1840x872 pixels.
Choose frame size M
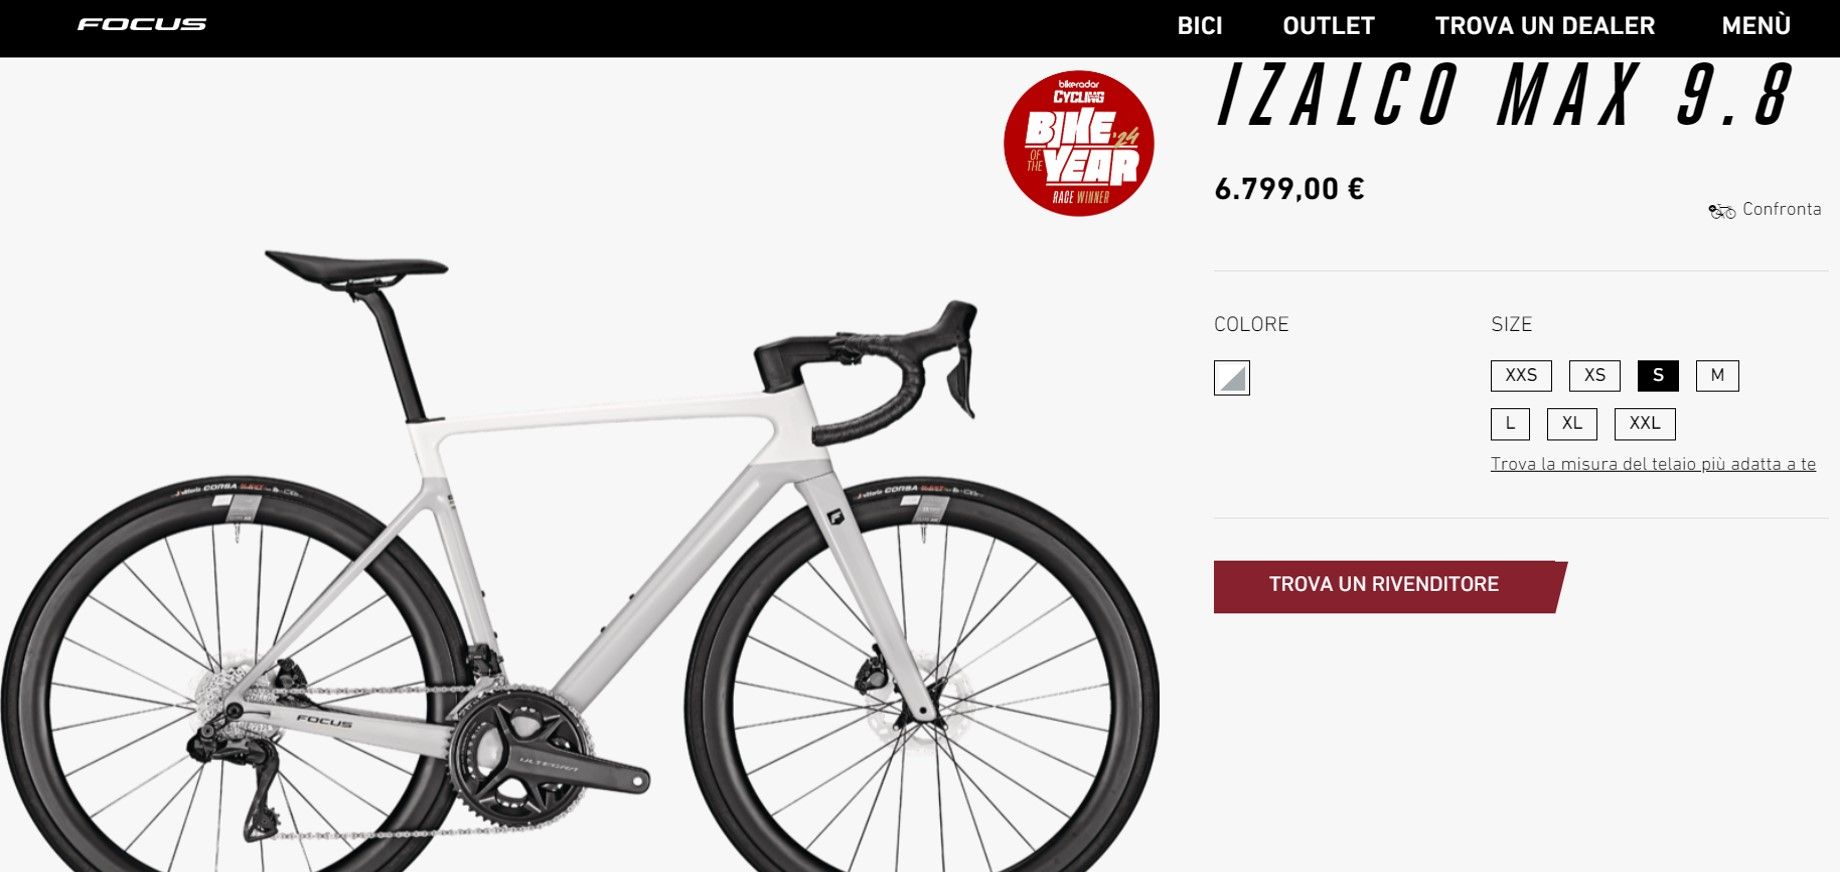click(x=1718, y=375)
